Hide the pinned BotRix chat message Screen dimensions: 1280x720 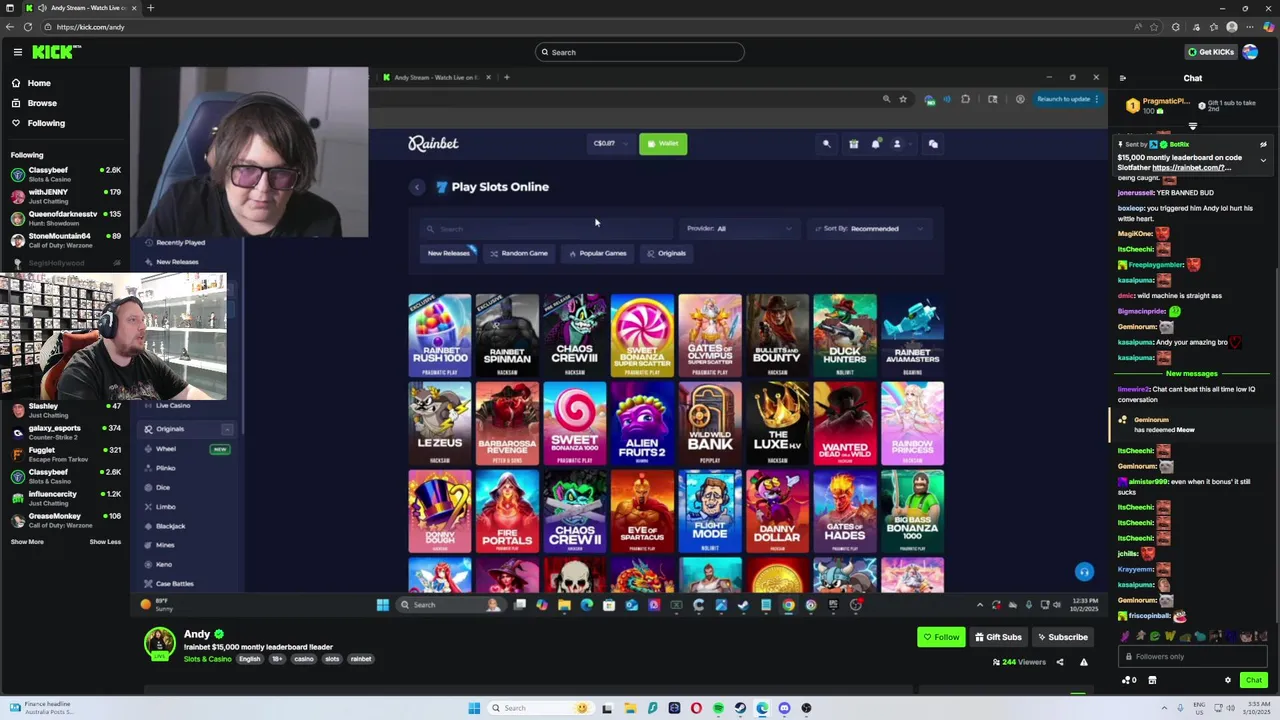pyautogui.click(x=1263, y=144)
